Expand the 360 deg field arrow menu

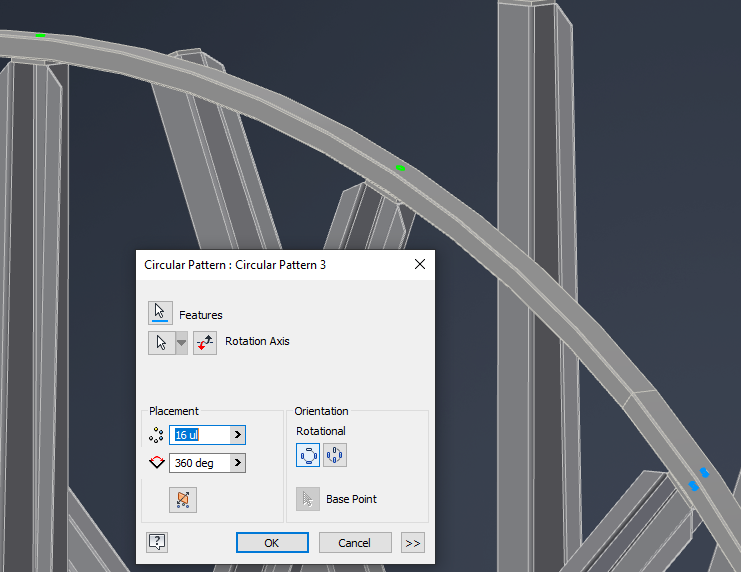tap(238, 463)
